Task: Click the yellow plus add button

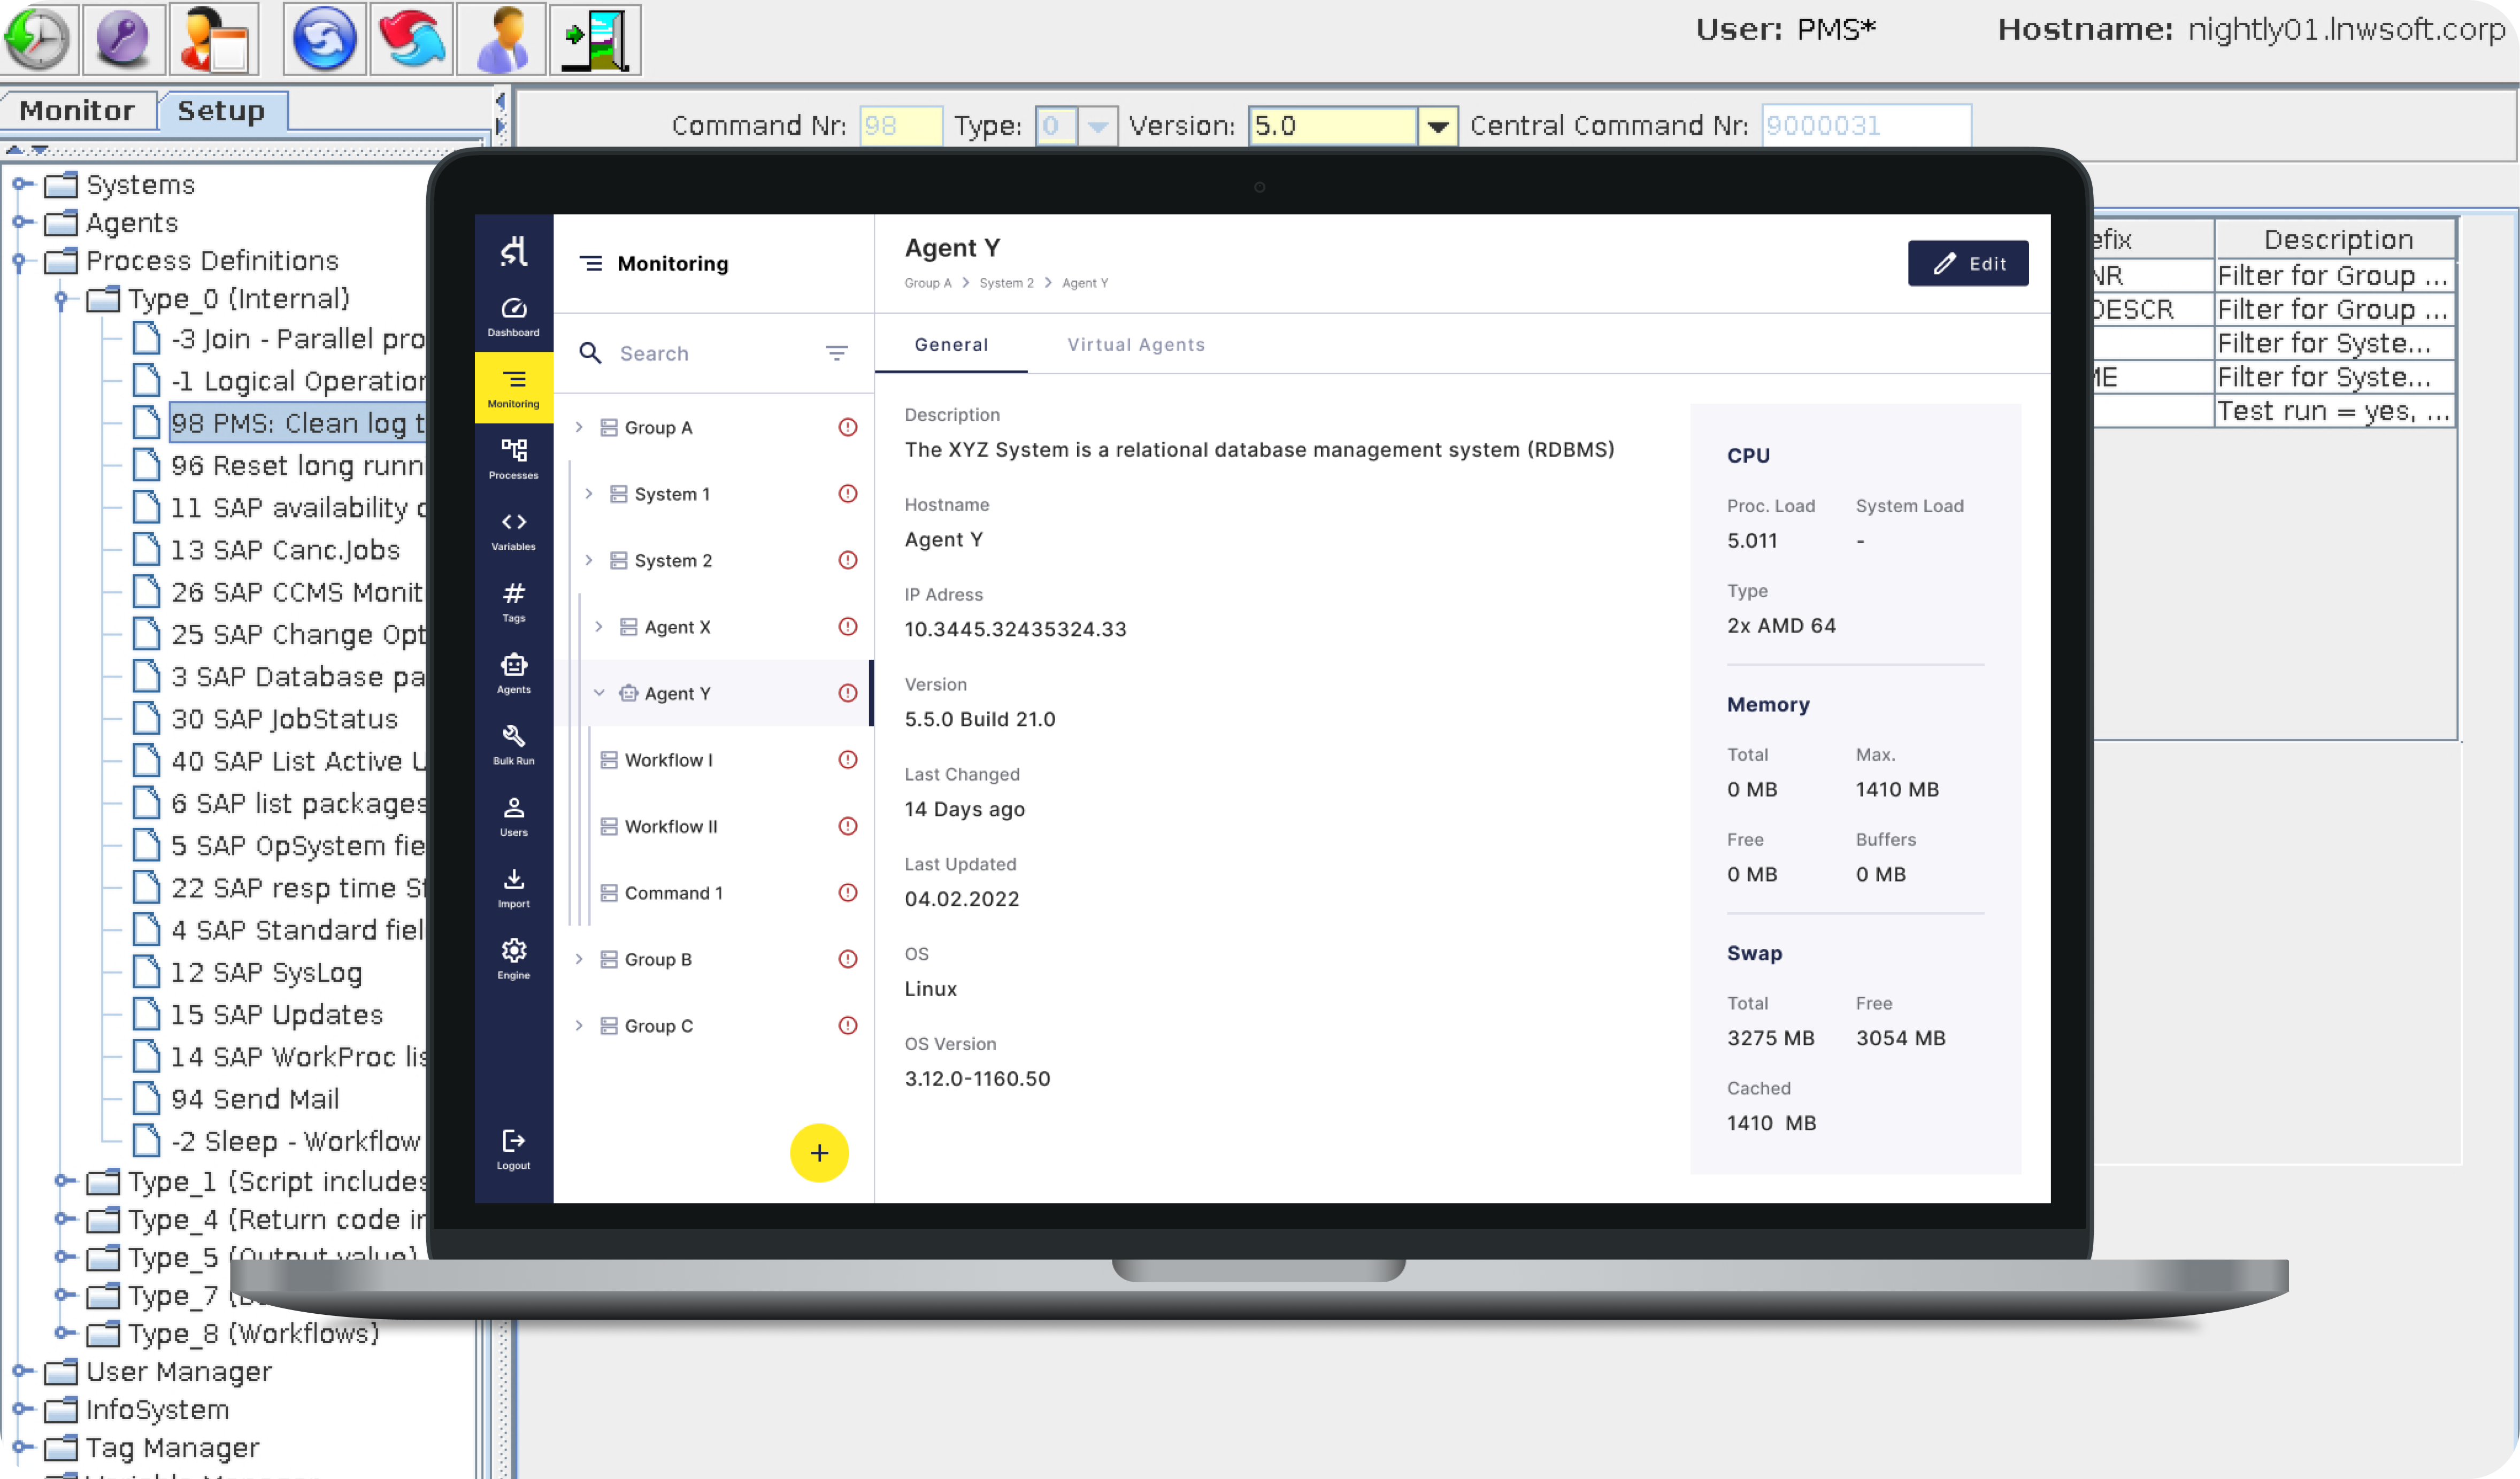Action: (819, 1152)
